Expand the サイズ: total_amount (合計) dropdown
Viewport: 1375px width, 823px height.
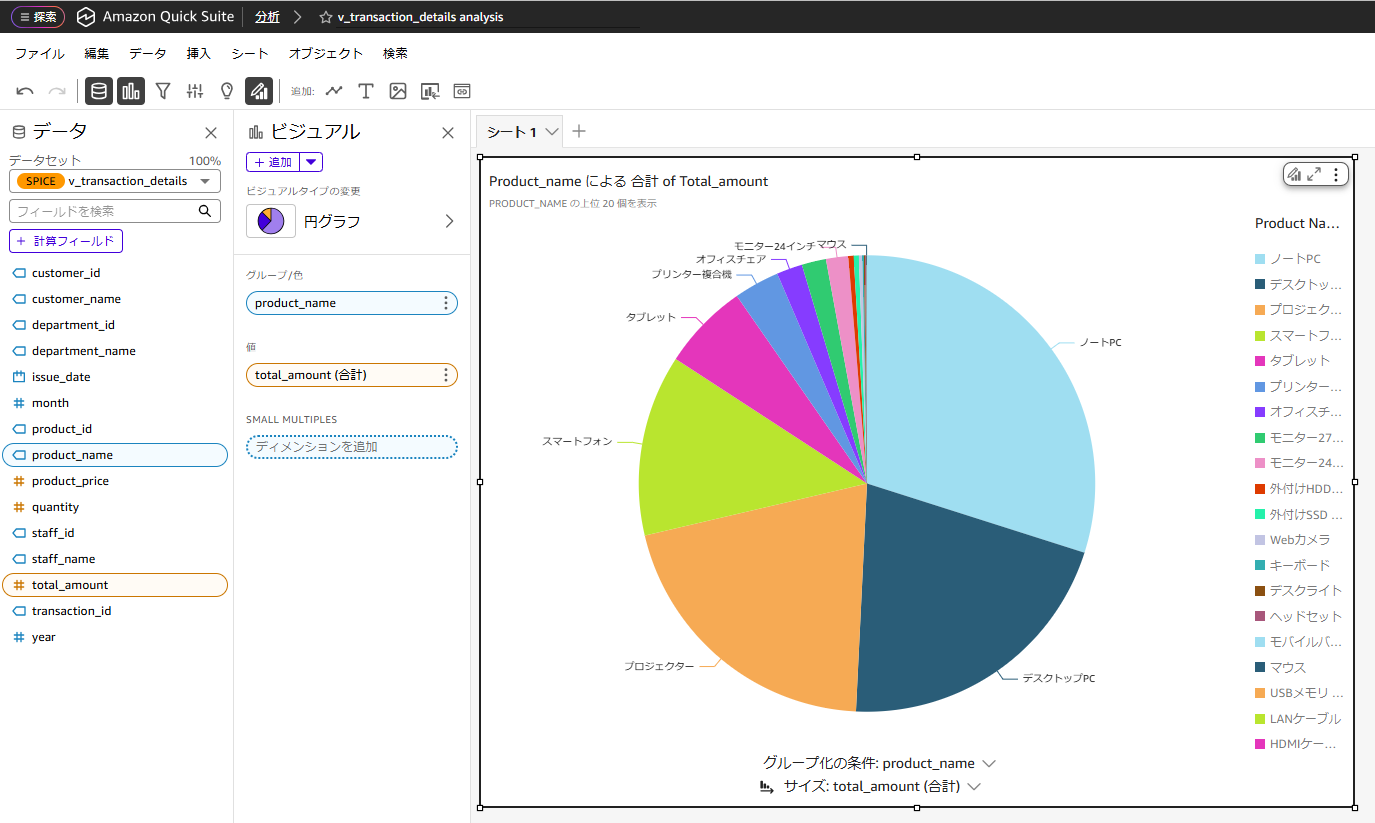[x=974, y=787]
